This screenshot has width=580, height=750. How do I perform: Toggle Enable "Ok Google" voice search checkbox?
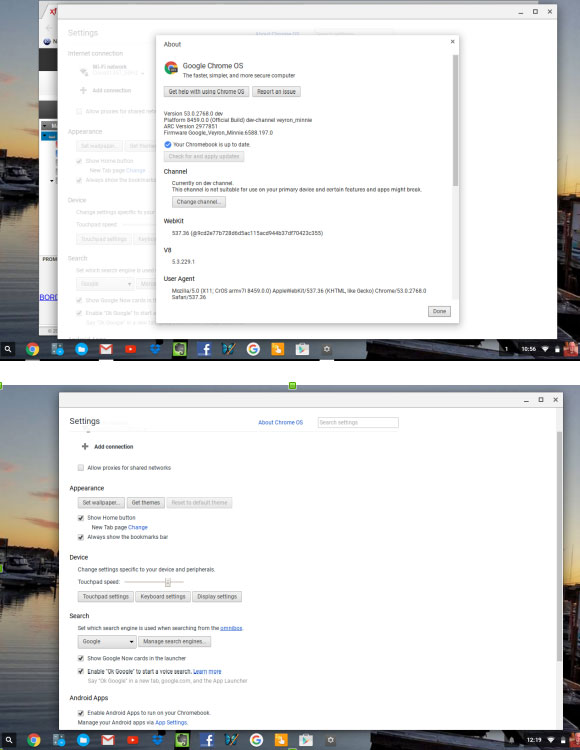[81, 672]
